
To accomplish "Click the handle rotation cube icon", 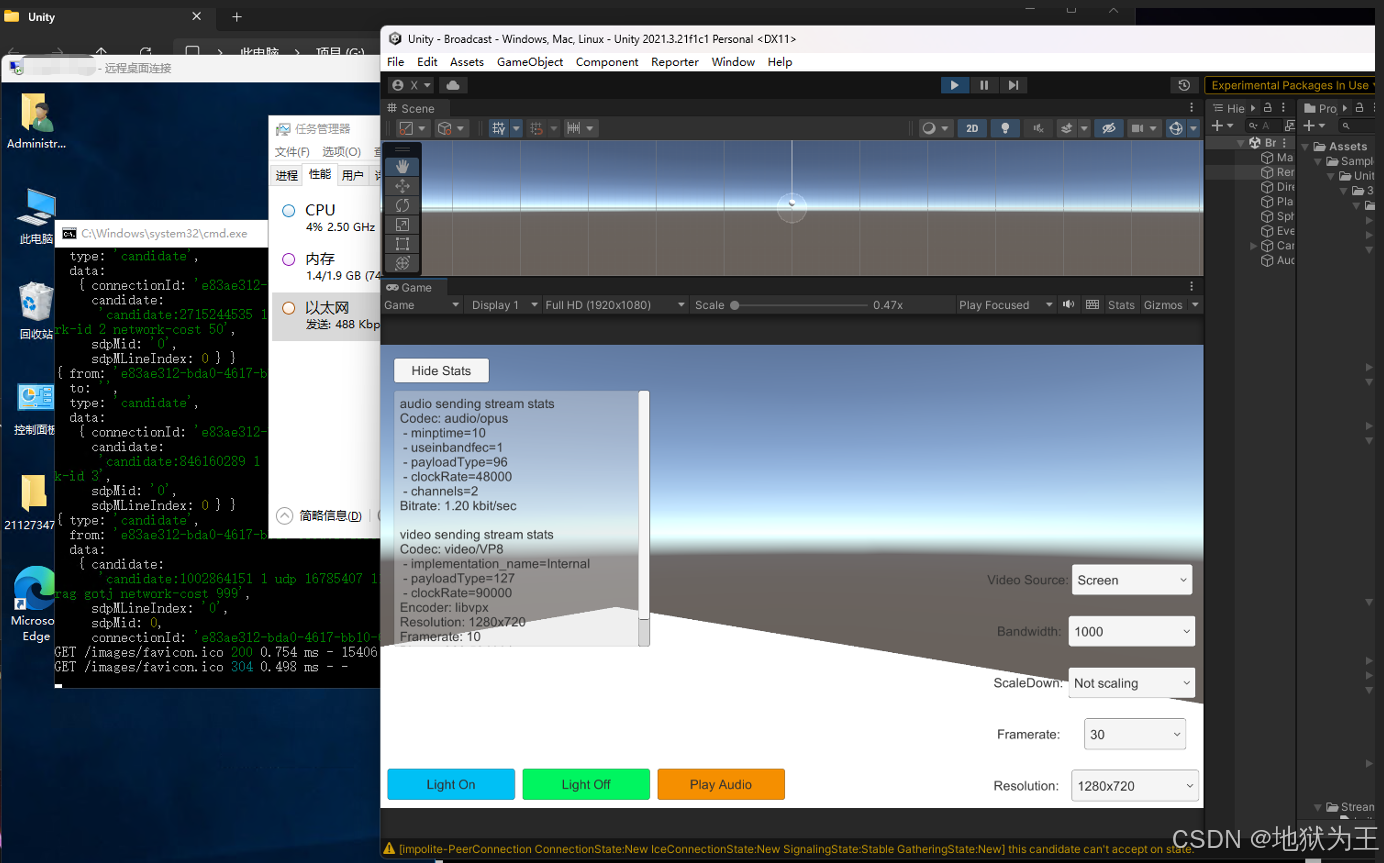I will (x=451, y=128).
